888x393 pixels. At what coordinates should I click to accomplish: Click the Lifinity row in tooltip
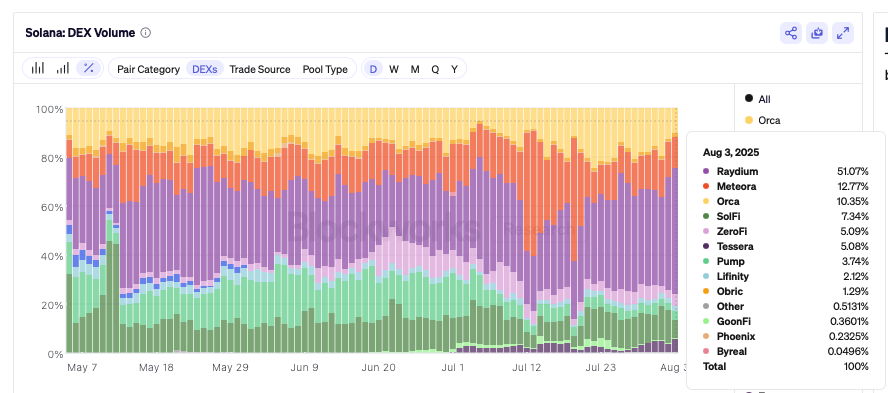click(785, 276)
